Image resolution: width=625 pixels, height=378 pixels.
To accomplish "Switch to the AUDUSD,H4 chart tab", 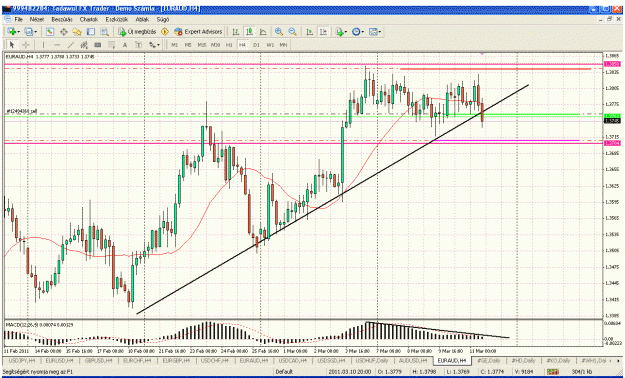I will click(413, 360).
